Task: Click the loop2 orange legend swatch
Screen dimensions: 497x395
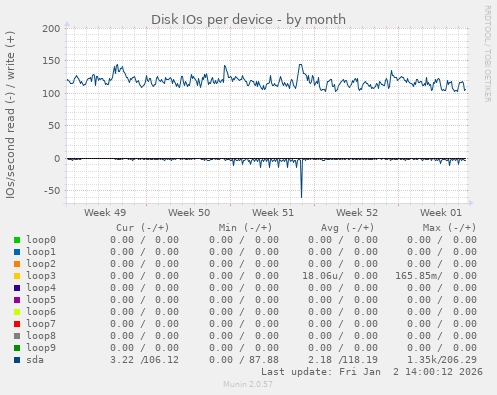Action: click(17, 264)
